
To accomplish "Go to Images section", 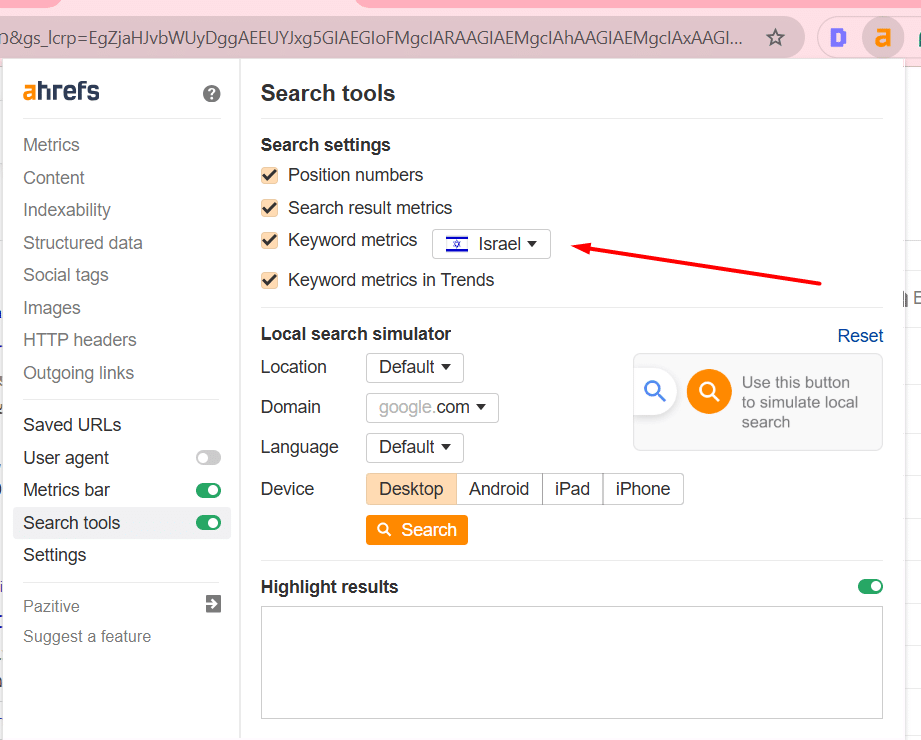I will 52,308.
